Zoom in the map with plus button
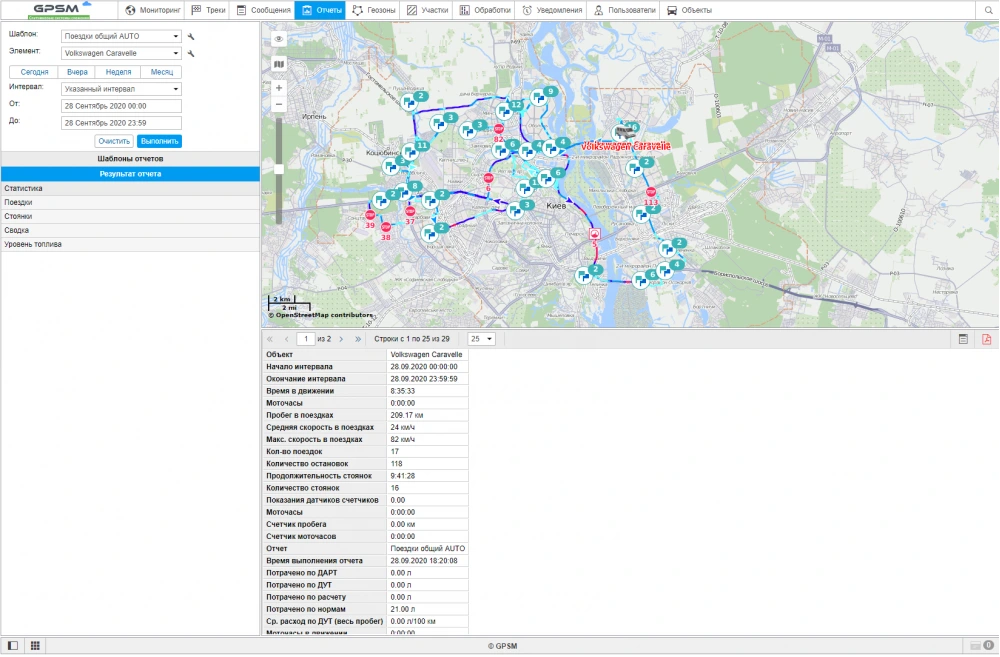This screenshot has width=1000, height=657. (x=279, y=88)
